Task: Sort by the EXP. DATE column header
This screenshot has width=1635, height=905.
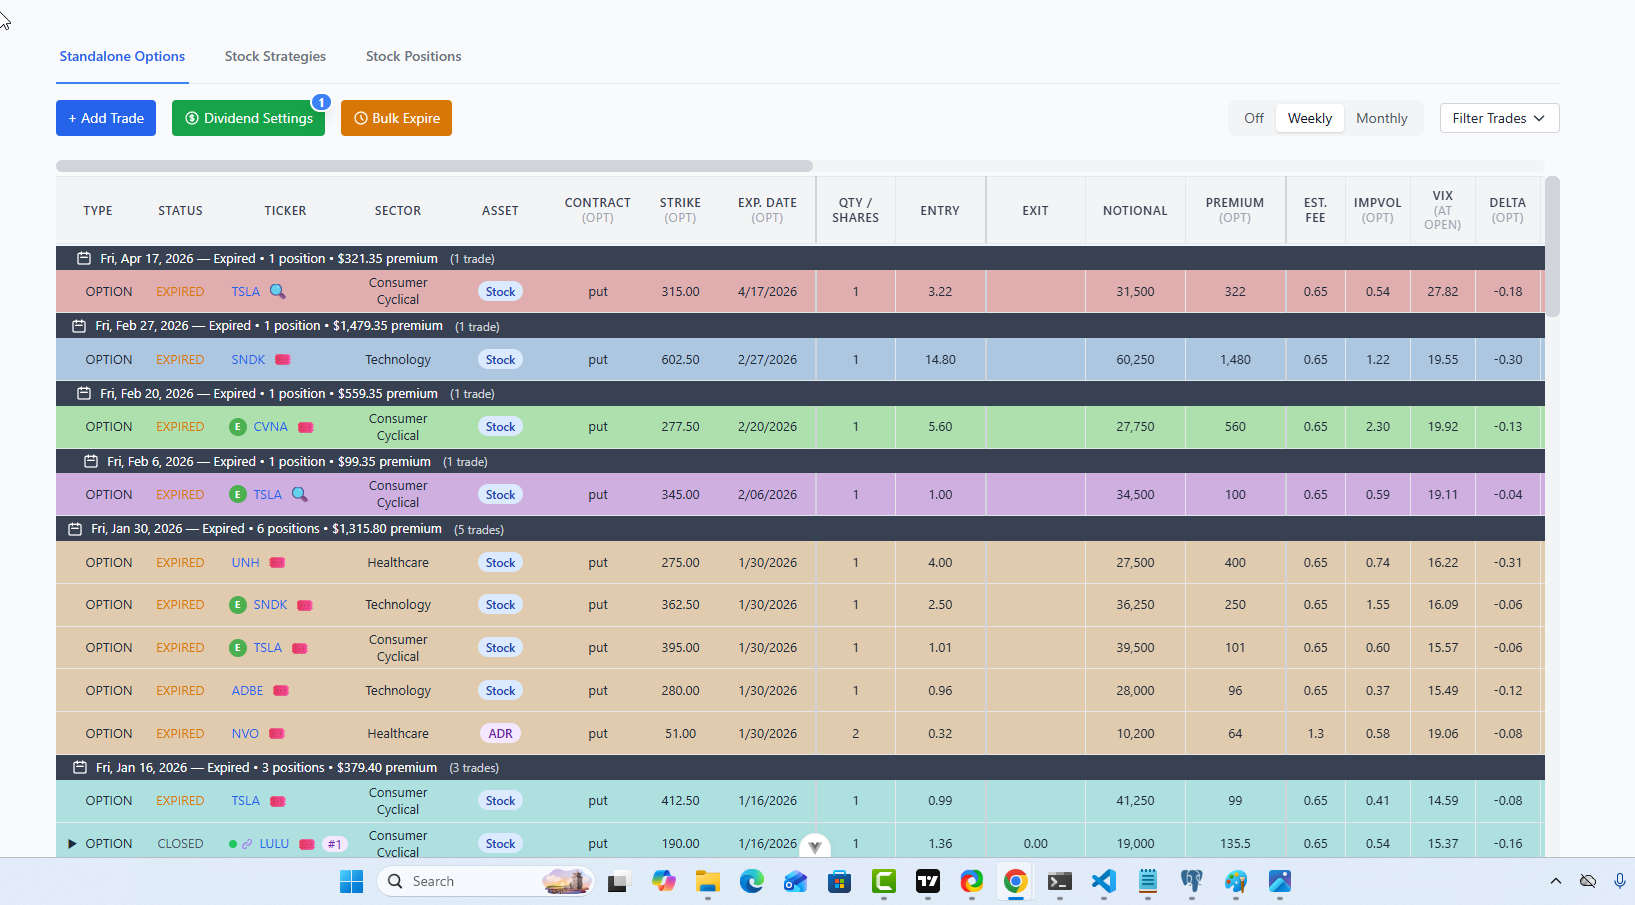Action: (x=767, y=210)
